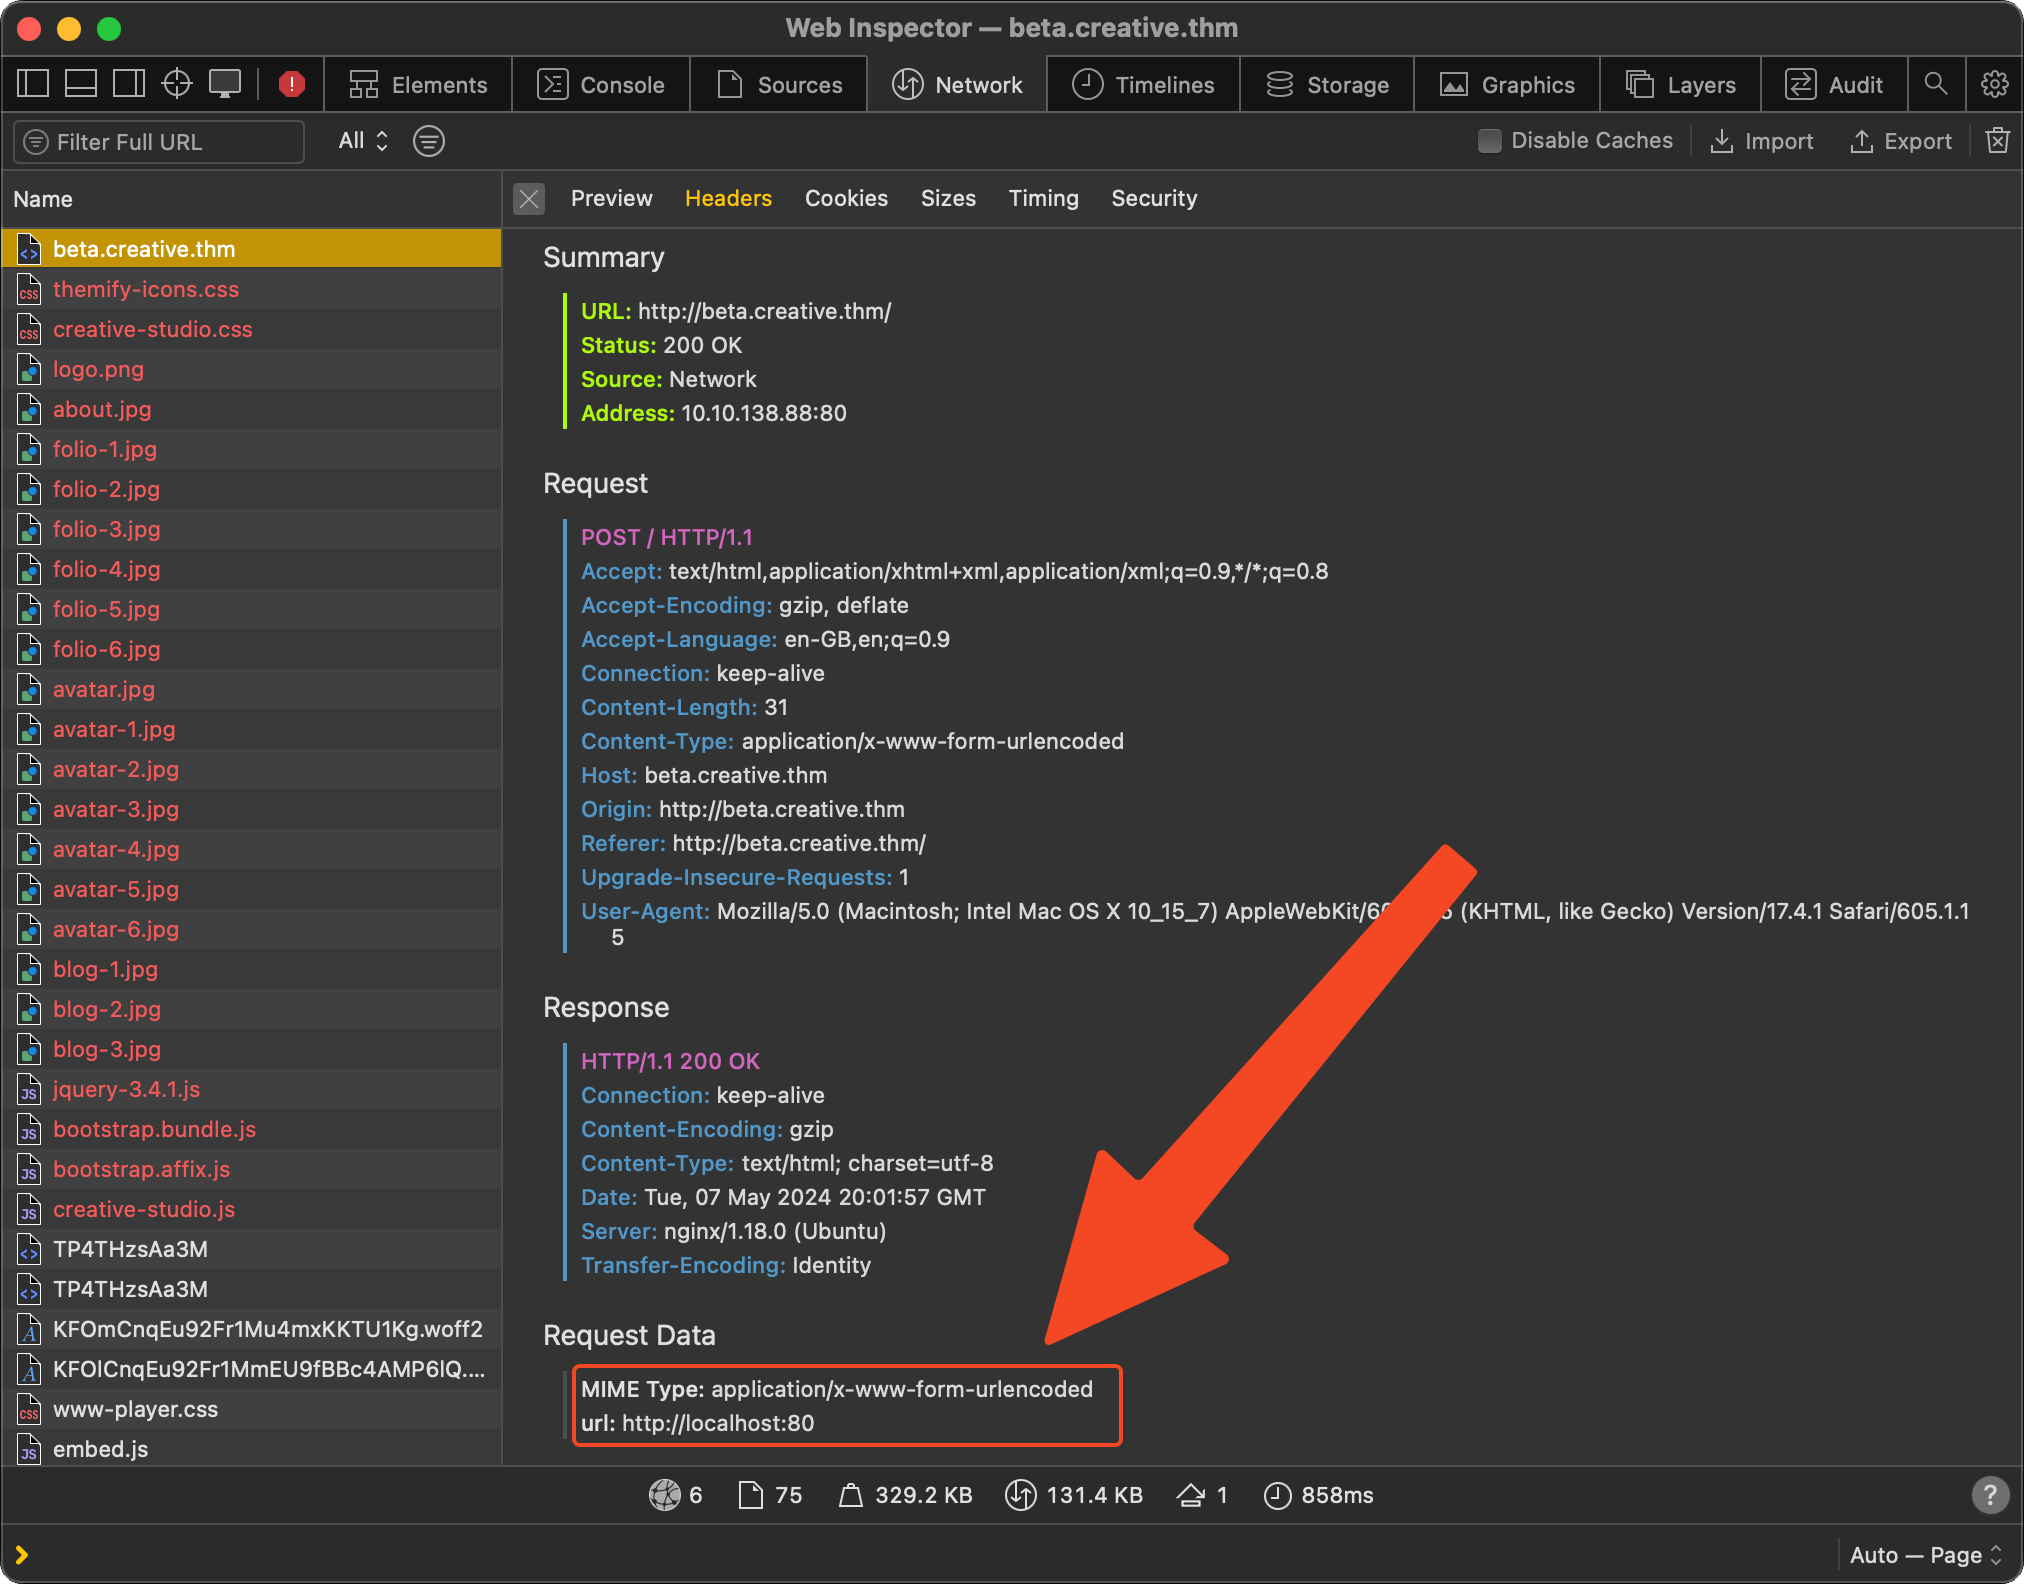Enable the Disable Caches checkbox

[1490, 141]
